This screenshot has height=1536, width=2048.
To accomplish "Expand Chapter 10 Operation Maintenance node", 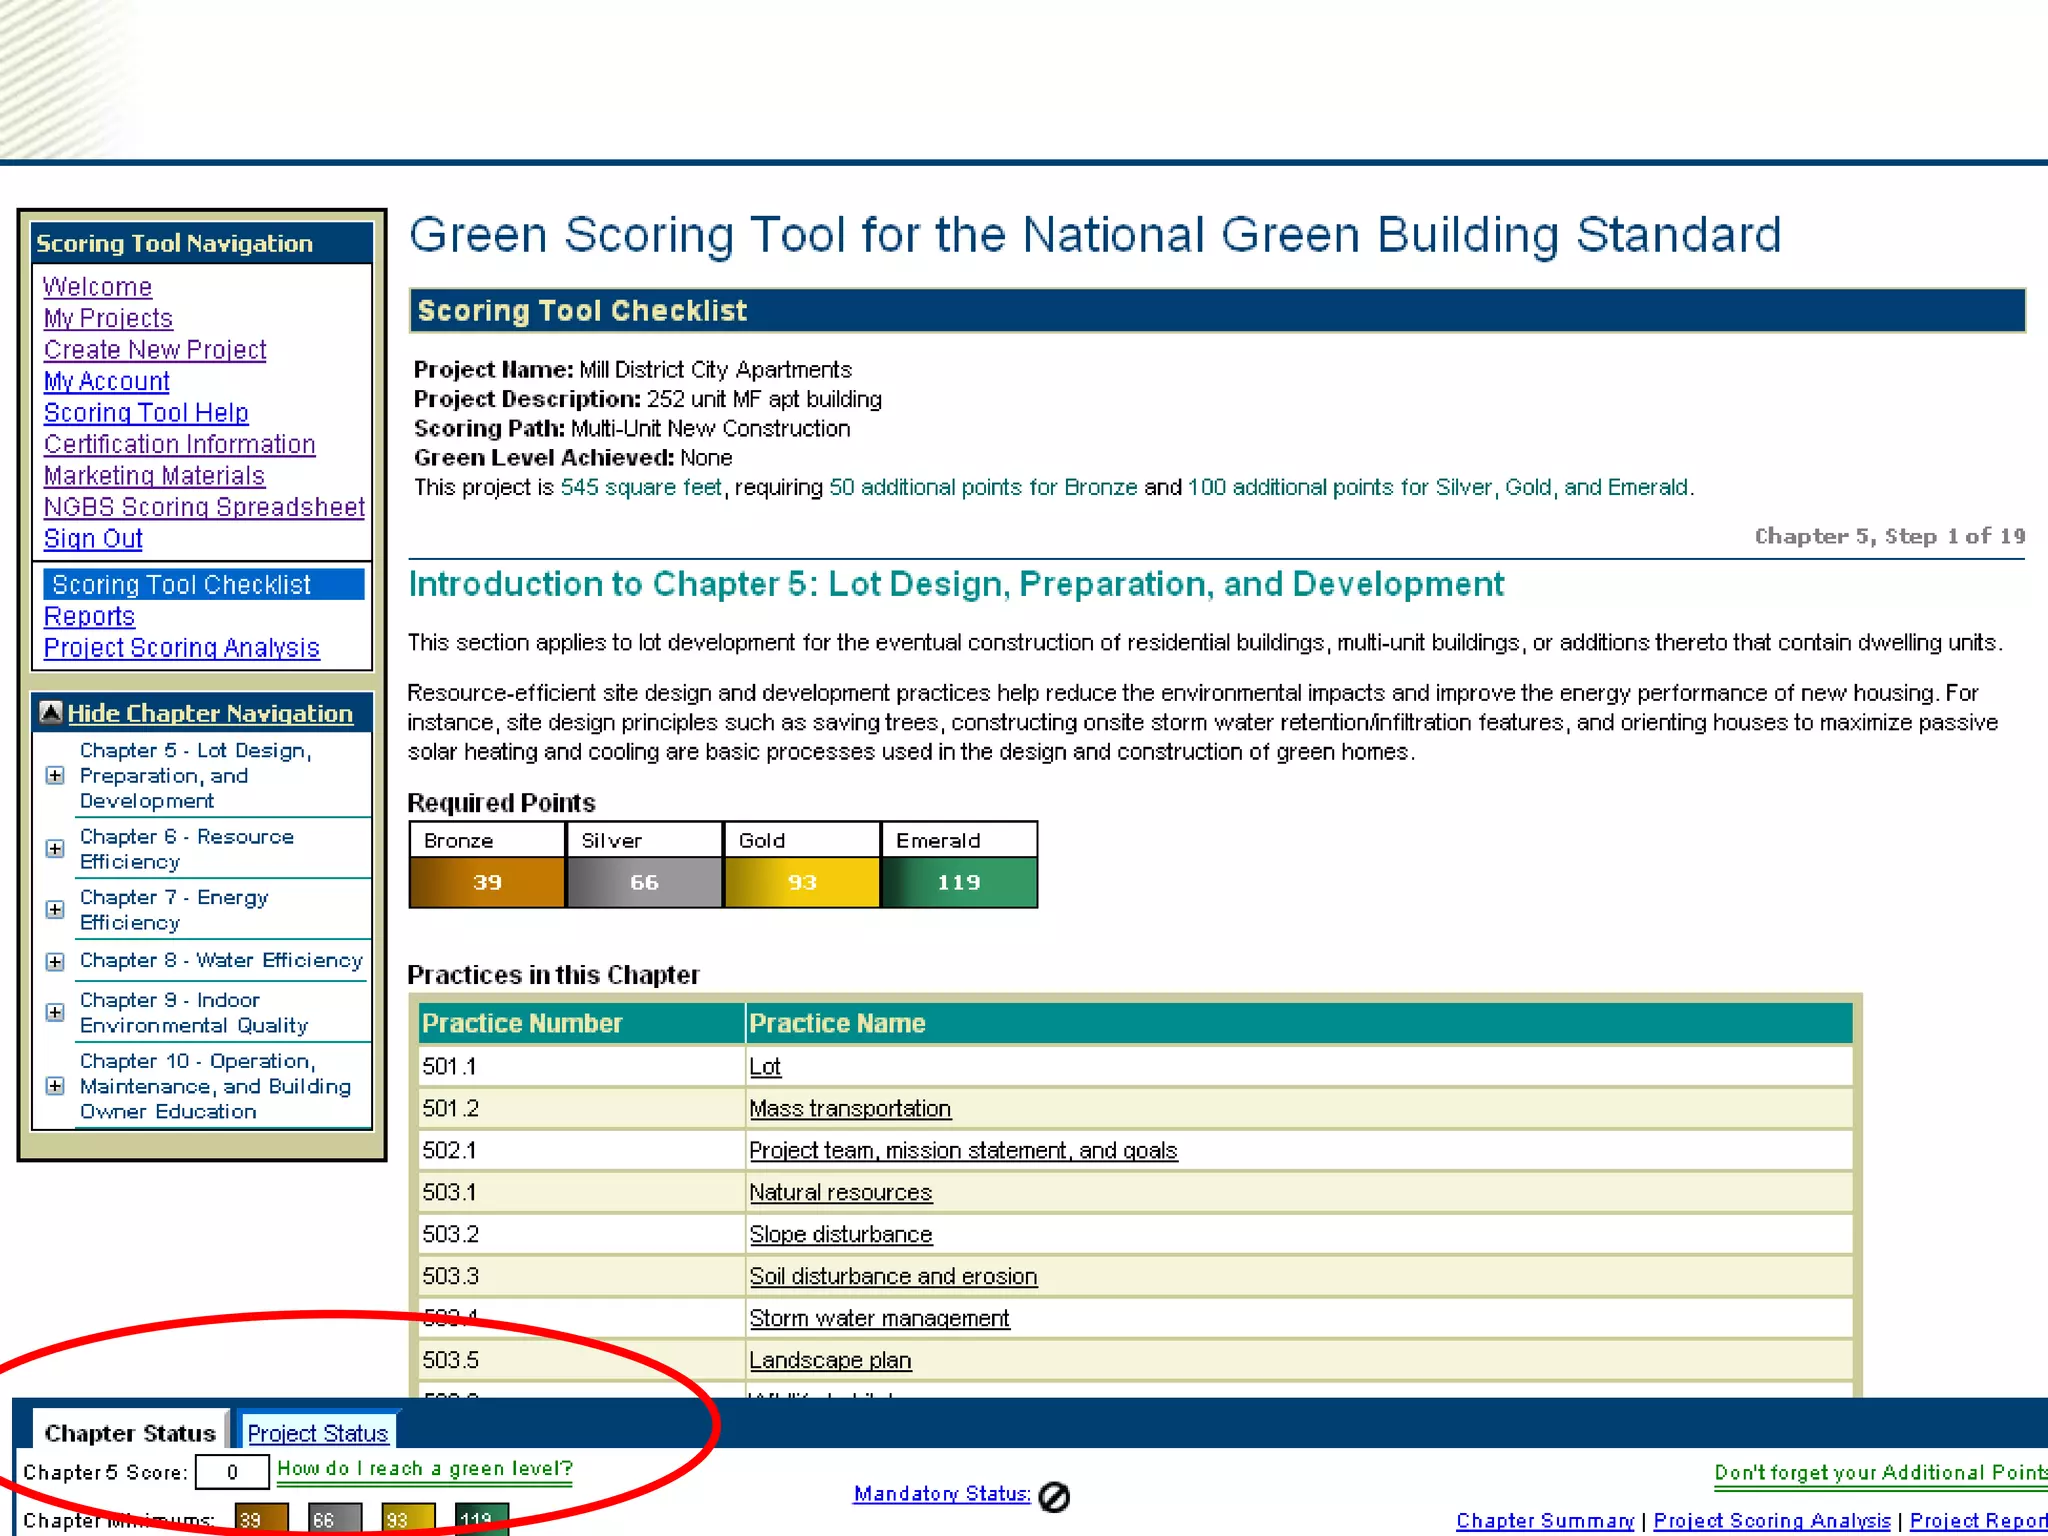I will 56,1086.
